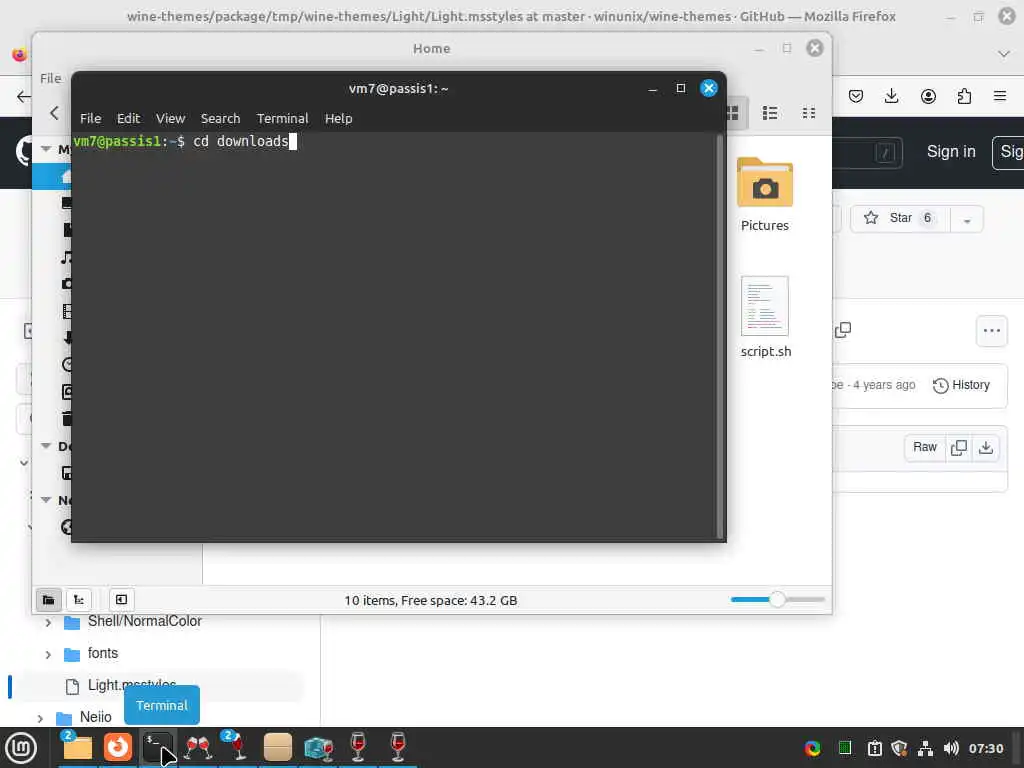Screen dimensions: 1024x768
Task: Go back in the Home file manager
Action: tap(54, 113)
